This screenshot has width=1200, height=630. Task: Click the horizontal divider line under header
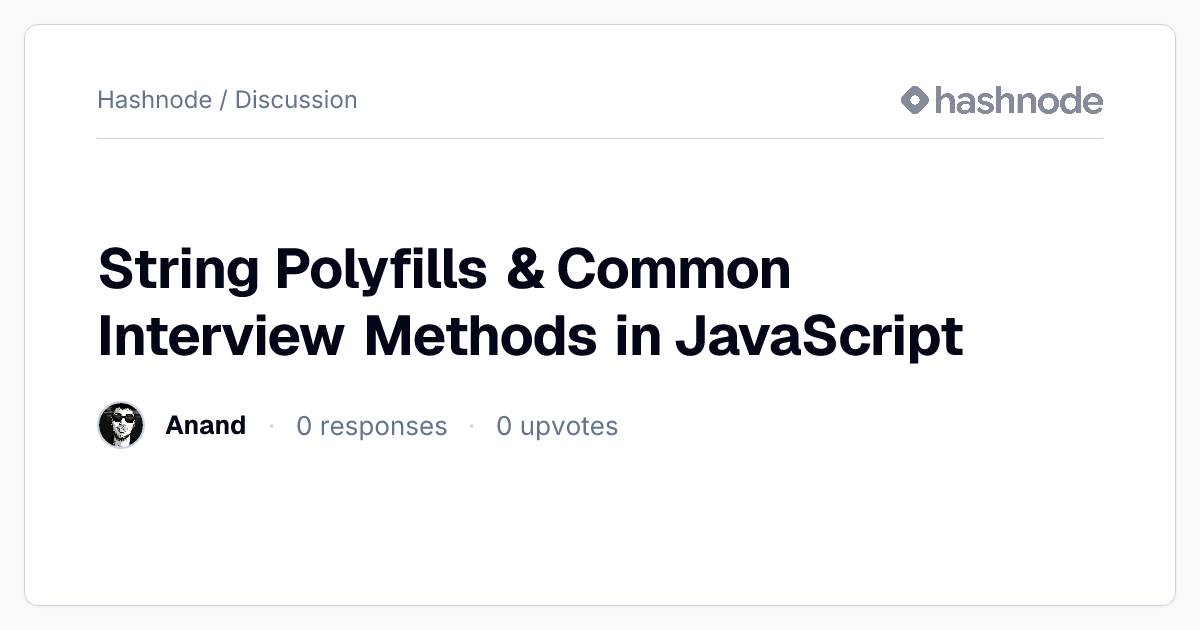point(600,138)
